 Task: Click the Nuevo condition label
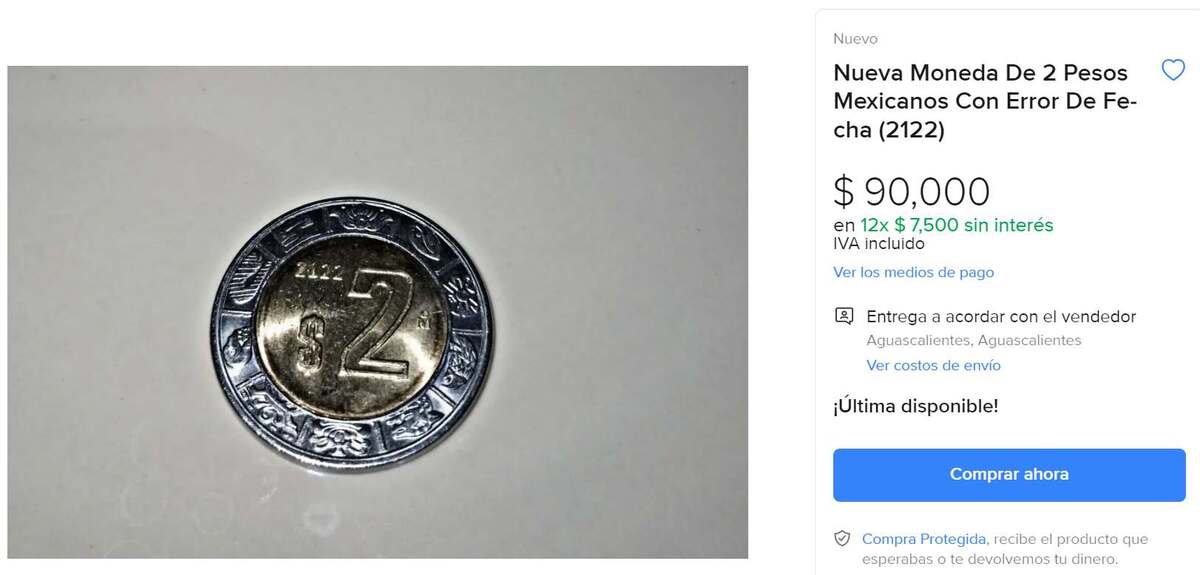pos(855,39)
